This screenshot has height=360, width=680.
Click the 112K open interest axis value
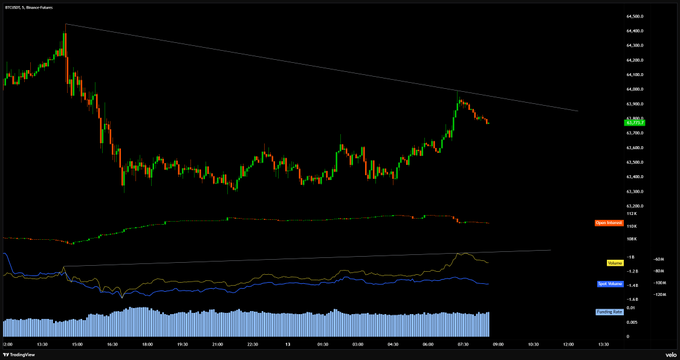pyautogui.click(x=632, y=214)
